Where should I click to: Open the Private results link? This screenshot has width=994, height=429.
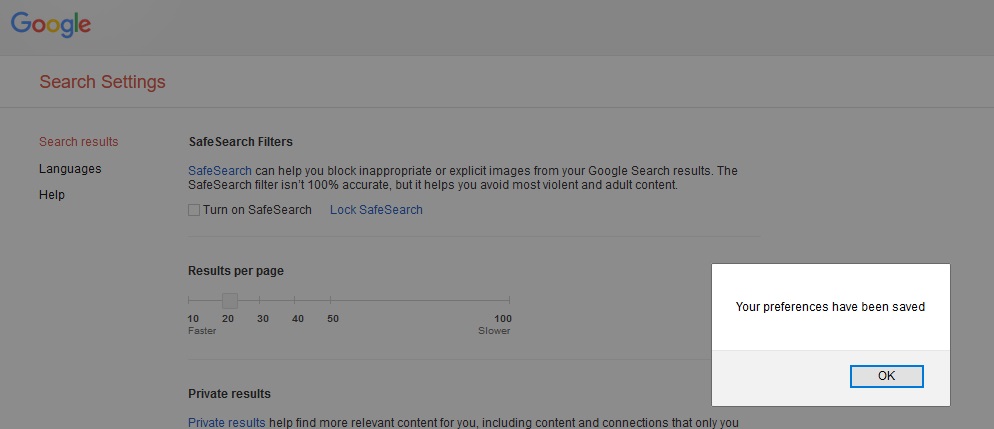coord(227,423)
